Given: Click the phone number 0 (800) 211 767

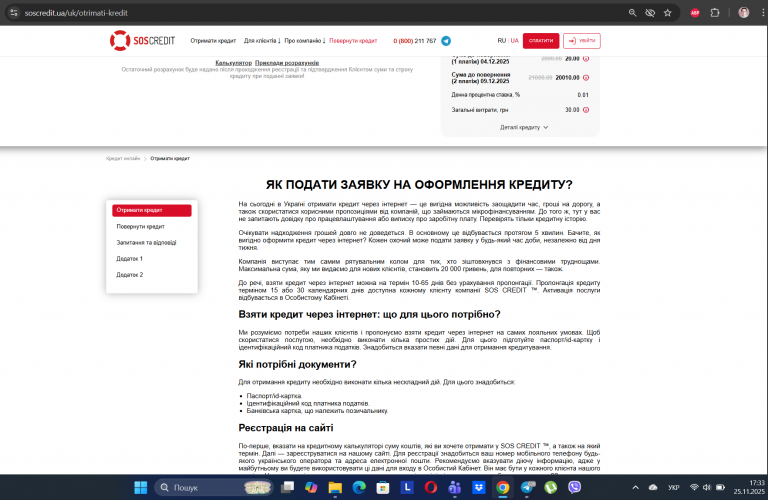Looking at the screenshot, I should (415, 41).
